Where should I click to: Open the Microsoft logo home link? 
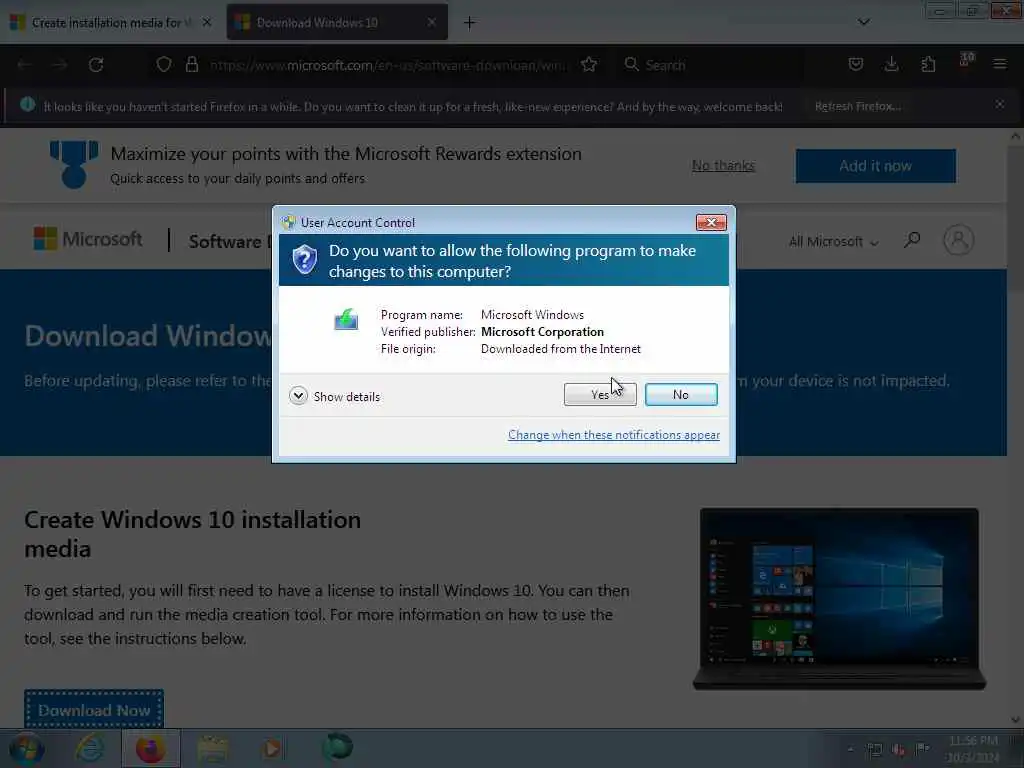(x=88, y=239)
